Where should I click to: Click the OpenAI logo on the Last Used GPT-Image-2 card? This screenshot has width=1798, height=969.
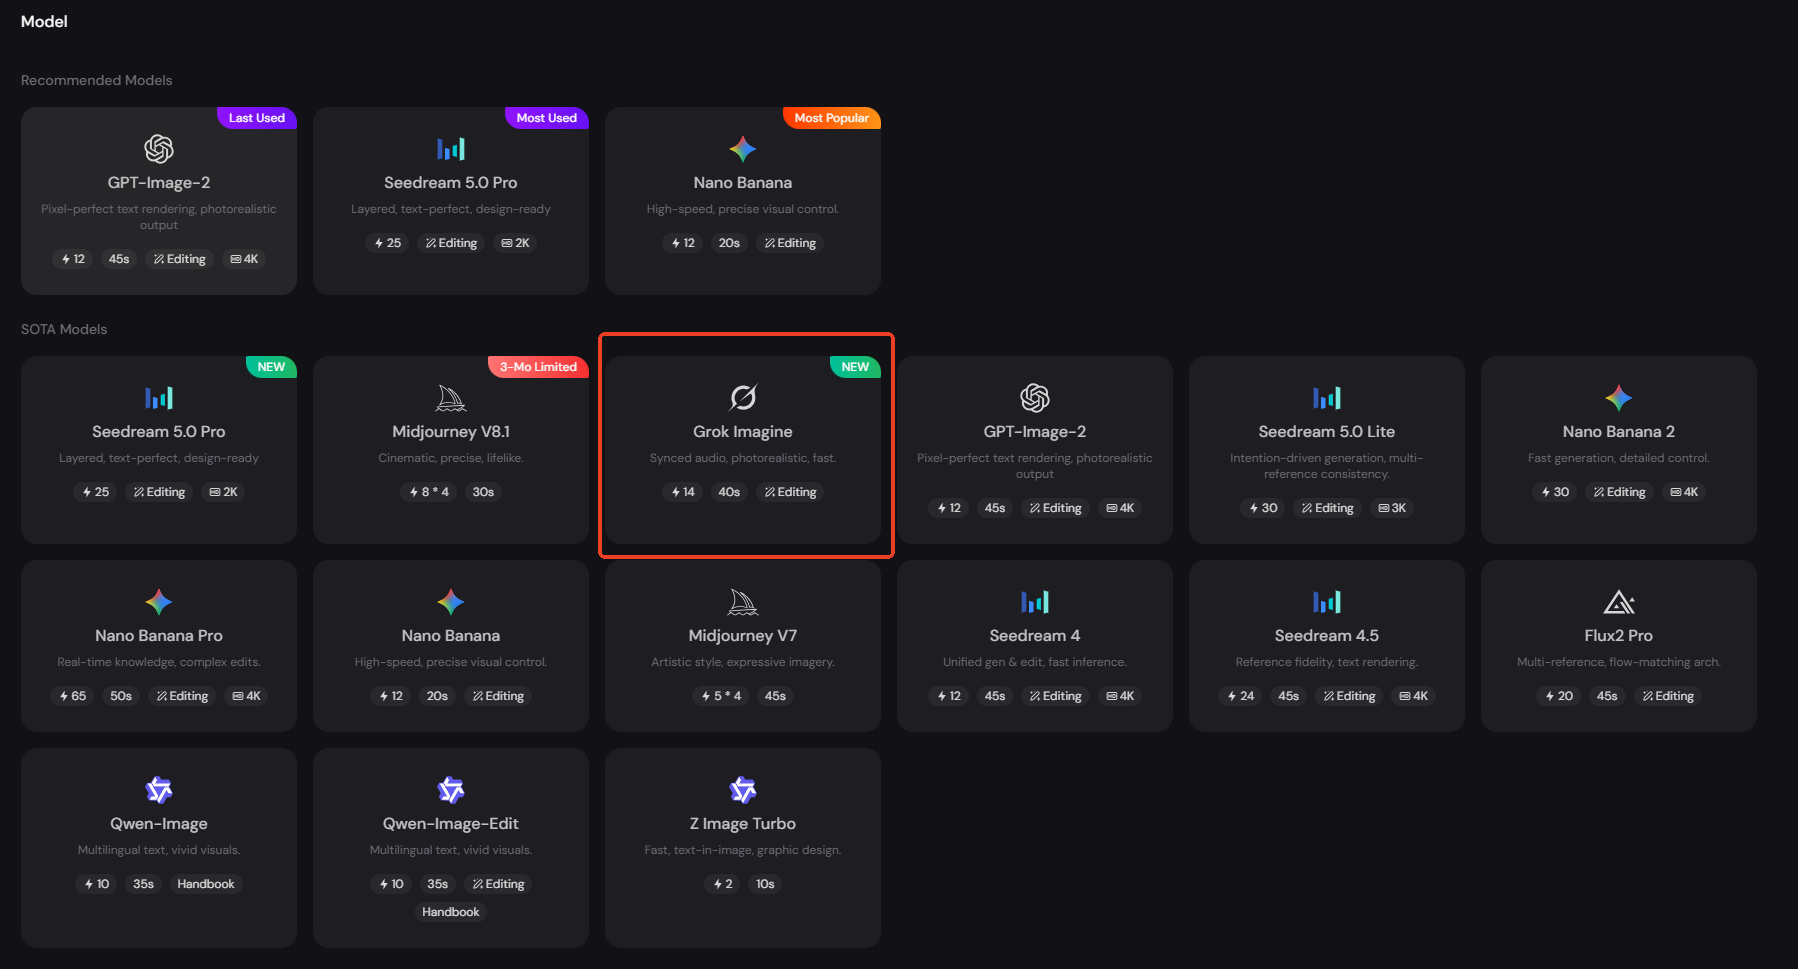click(159, 149)
